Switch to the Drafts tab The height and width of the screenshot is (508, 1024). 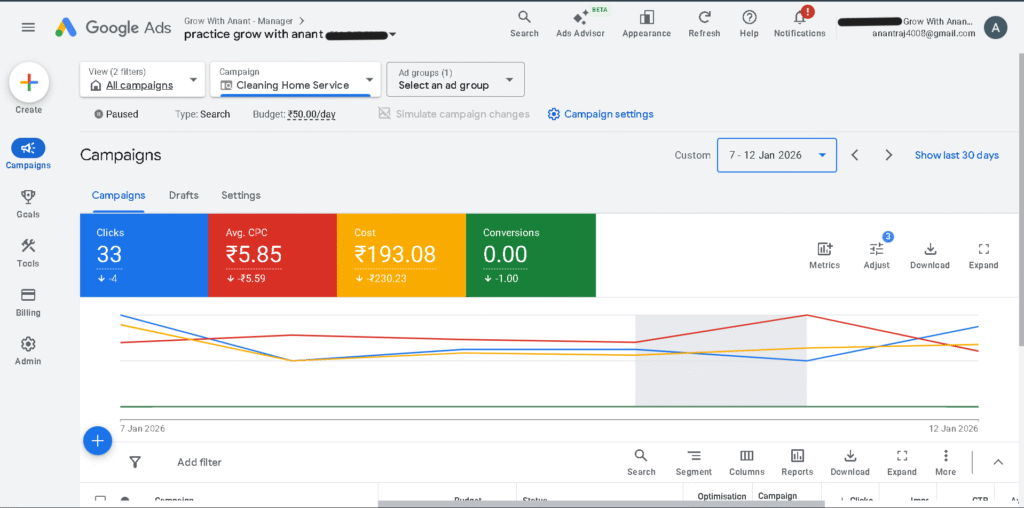(183, 195)
